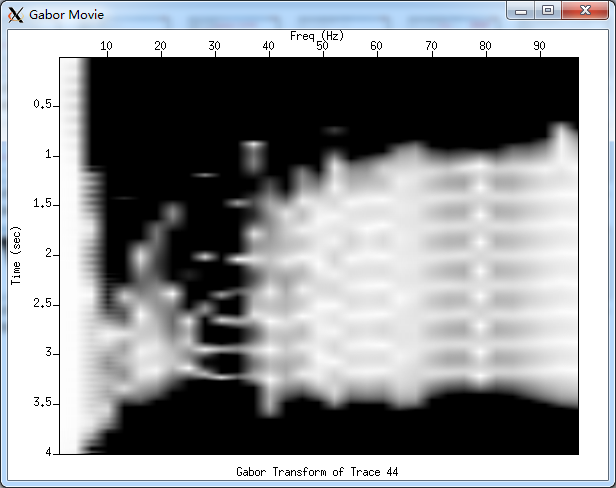The height and width of the screenshot is (488, 616).
Task: Click the 2.5 sec time tick label
Action: tap(42, 303)
